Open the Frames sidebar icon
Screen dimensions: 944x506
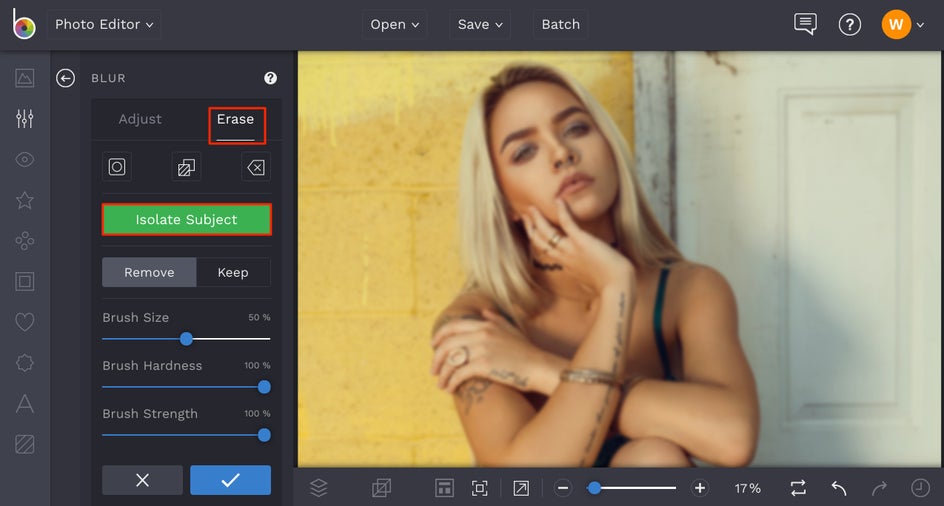[25, 281]
